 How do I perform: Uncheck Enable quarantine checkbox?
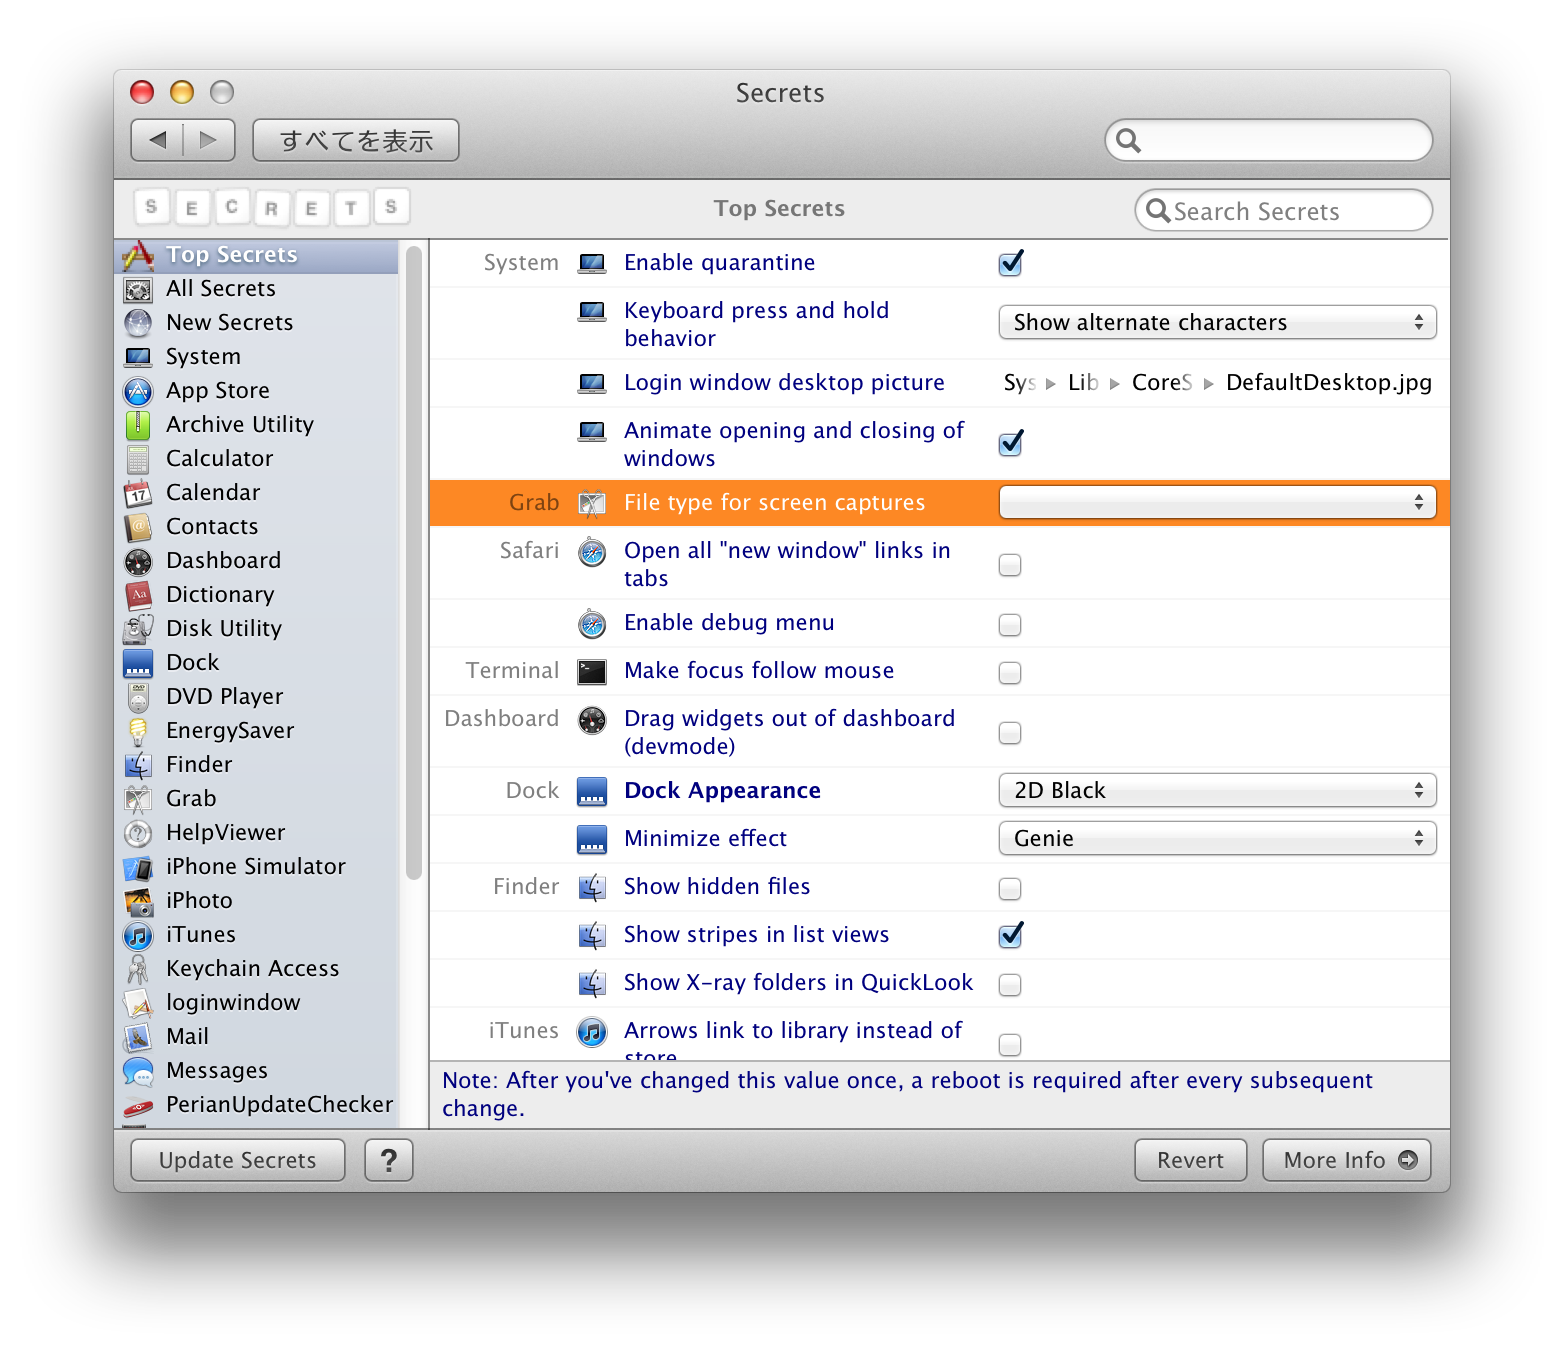(x=1010, y=264)
